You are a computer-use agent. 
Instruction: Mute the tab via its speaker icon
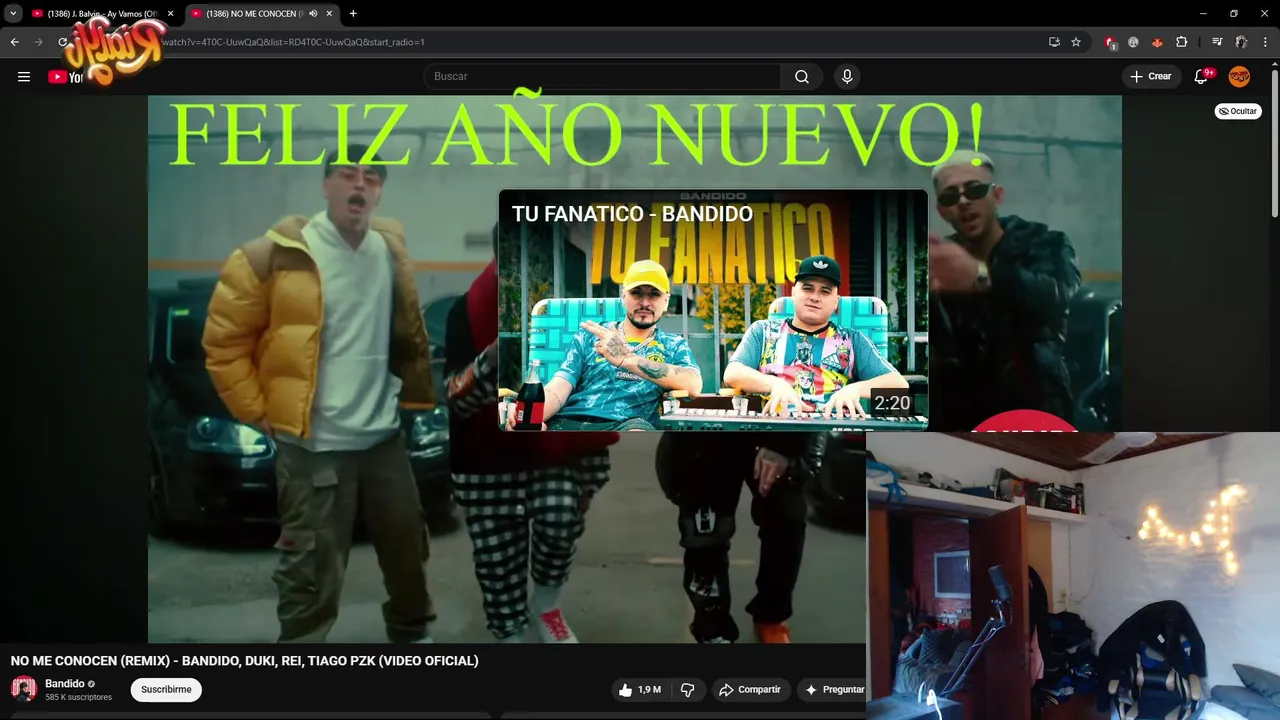pyautogui.click(x=313, y=14)
